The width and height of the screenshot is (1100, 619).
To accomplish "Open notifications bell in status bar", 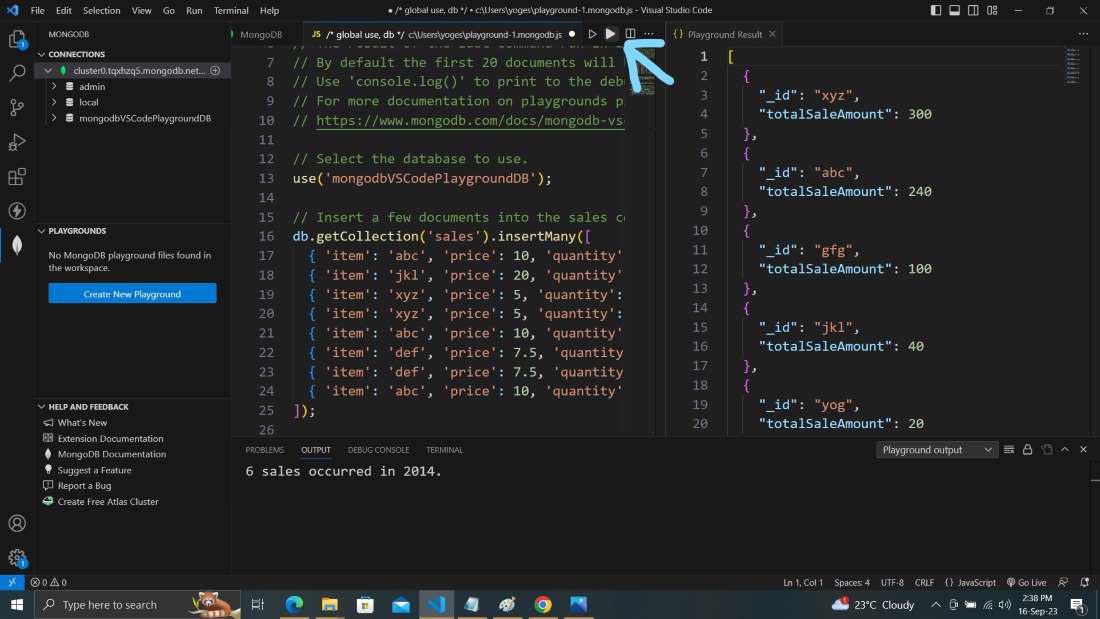I will tap(1085, 582).
